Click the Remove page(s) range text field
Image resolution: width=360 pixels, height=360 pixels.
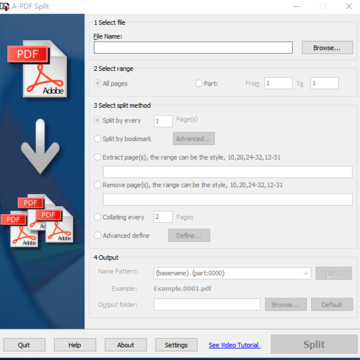tap(228, 199)
